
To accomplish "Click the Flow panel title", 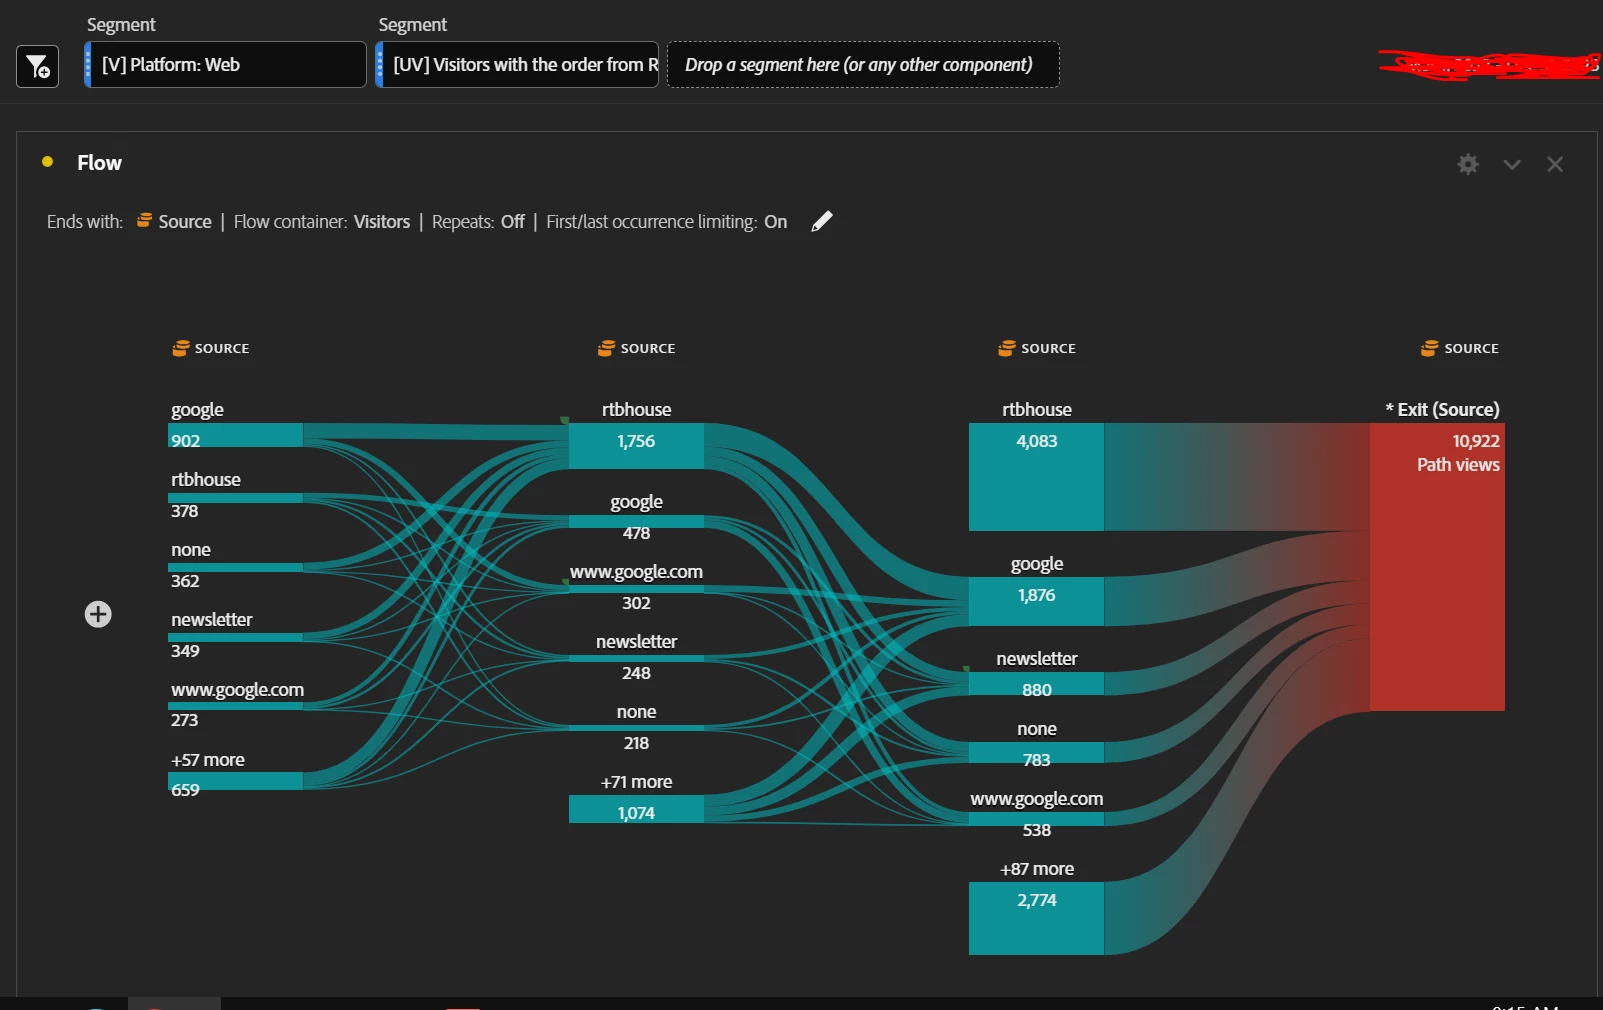I will (x=99, y=163).
